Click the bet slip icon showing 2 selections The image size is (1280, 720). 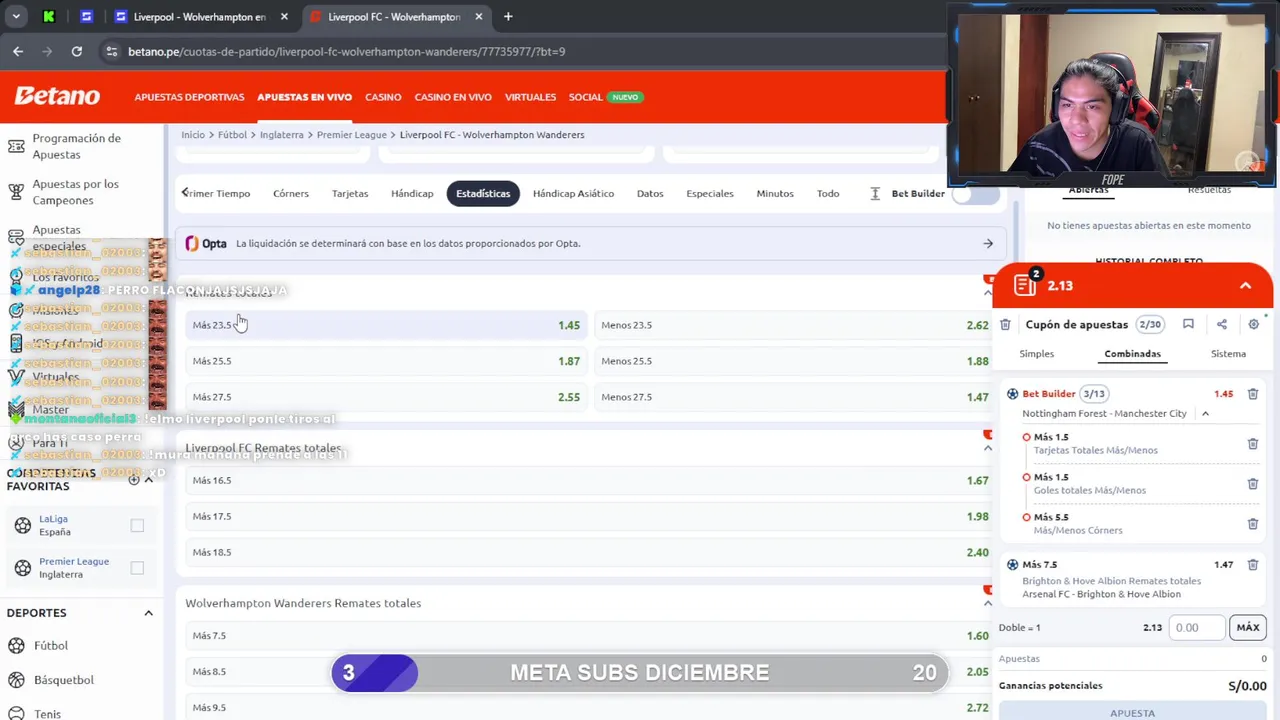pos(1026,284)
